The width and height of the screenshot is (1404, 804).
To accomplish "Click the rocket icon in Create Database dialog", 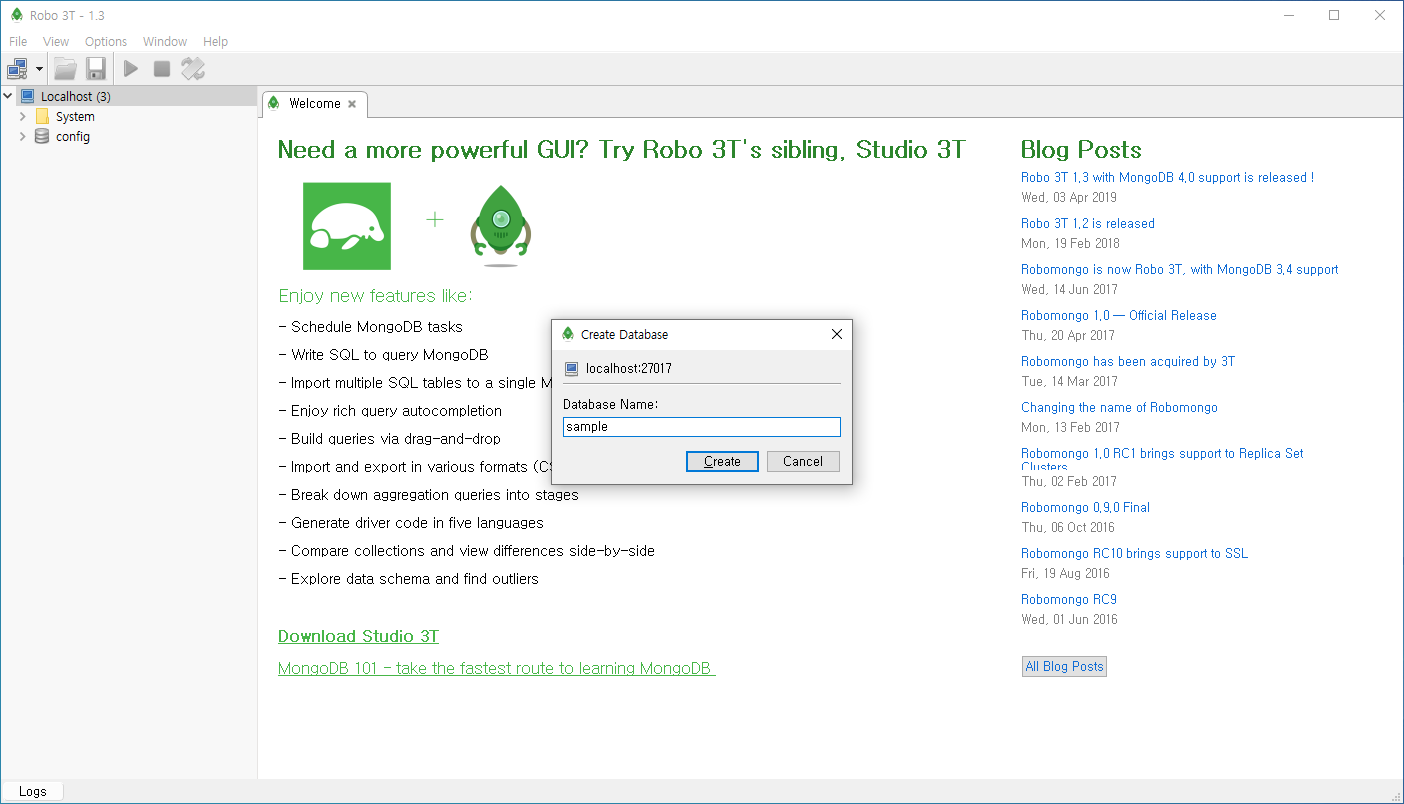I will (x=568, y=334).
